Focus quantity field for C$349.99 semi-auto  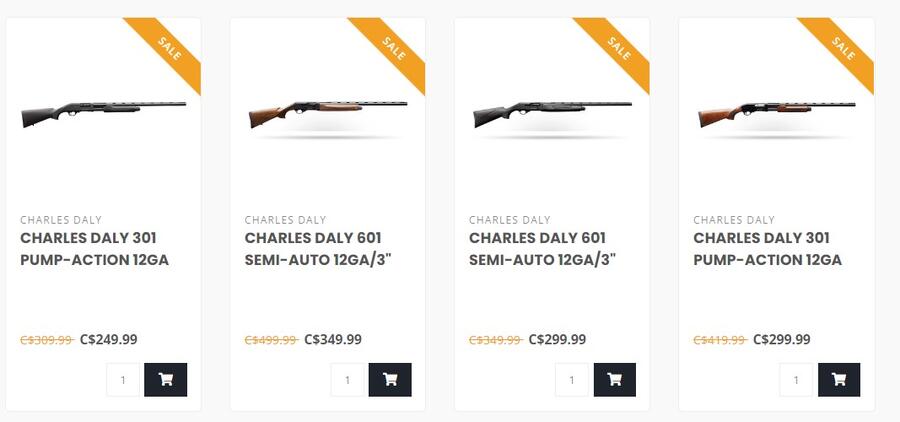click(348, 380)
